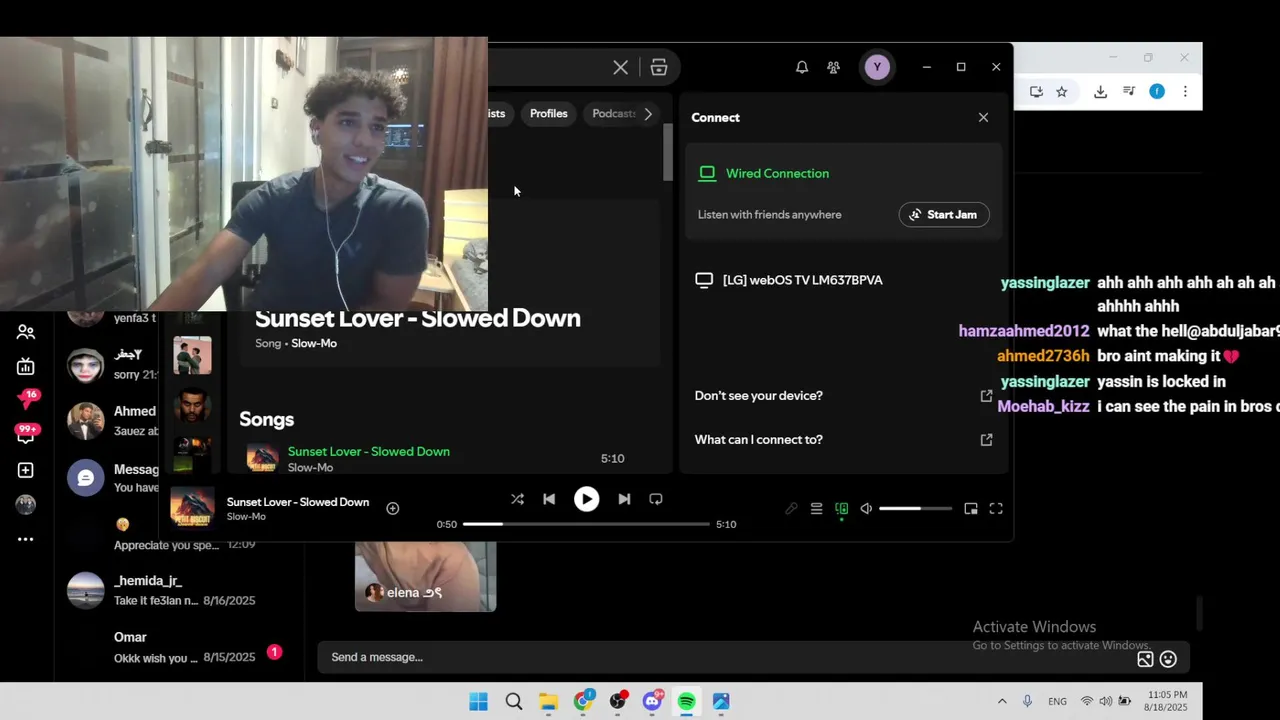Mute Spotify using speaker icon
The width and height of the screenshot is (1280, 720).
click(866, 509)
